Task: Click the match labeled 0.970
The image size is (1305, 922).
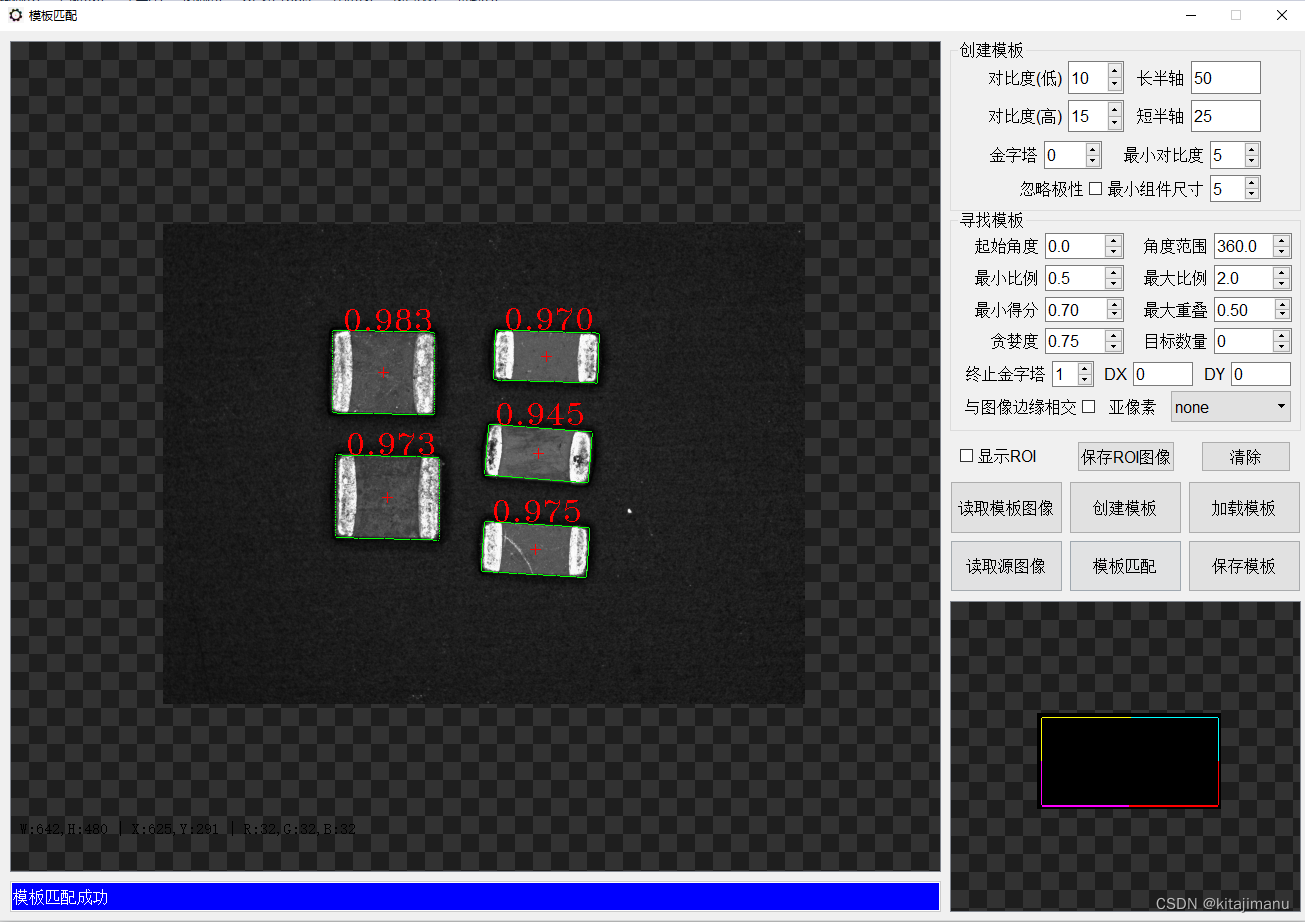Action: pyautogui.click(x=546, y=357)
